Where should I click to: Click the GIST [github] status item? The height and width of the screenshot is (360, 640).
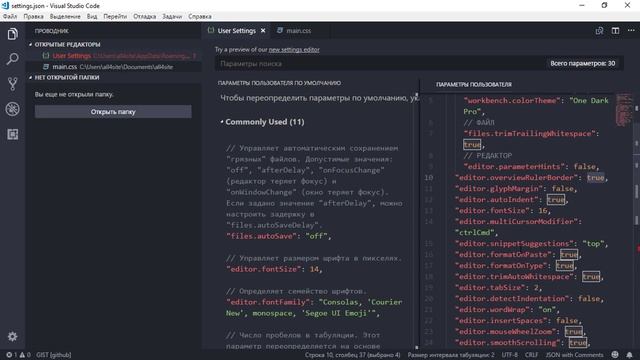[53, 355]
